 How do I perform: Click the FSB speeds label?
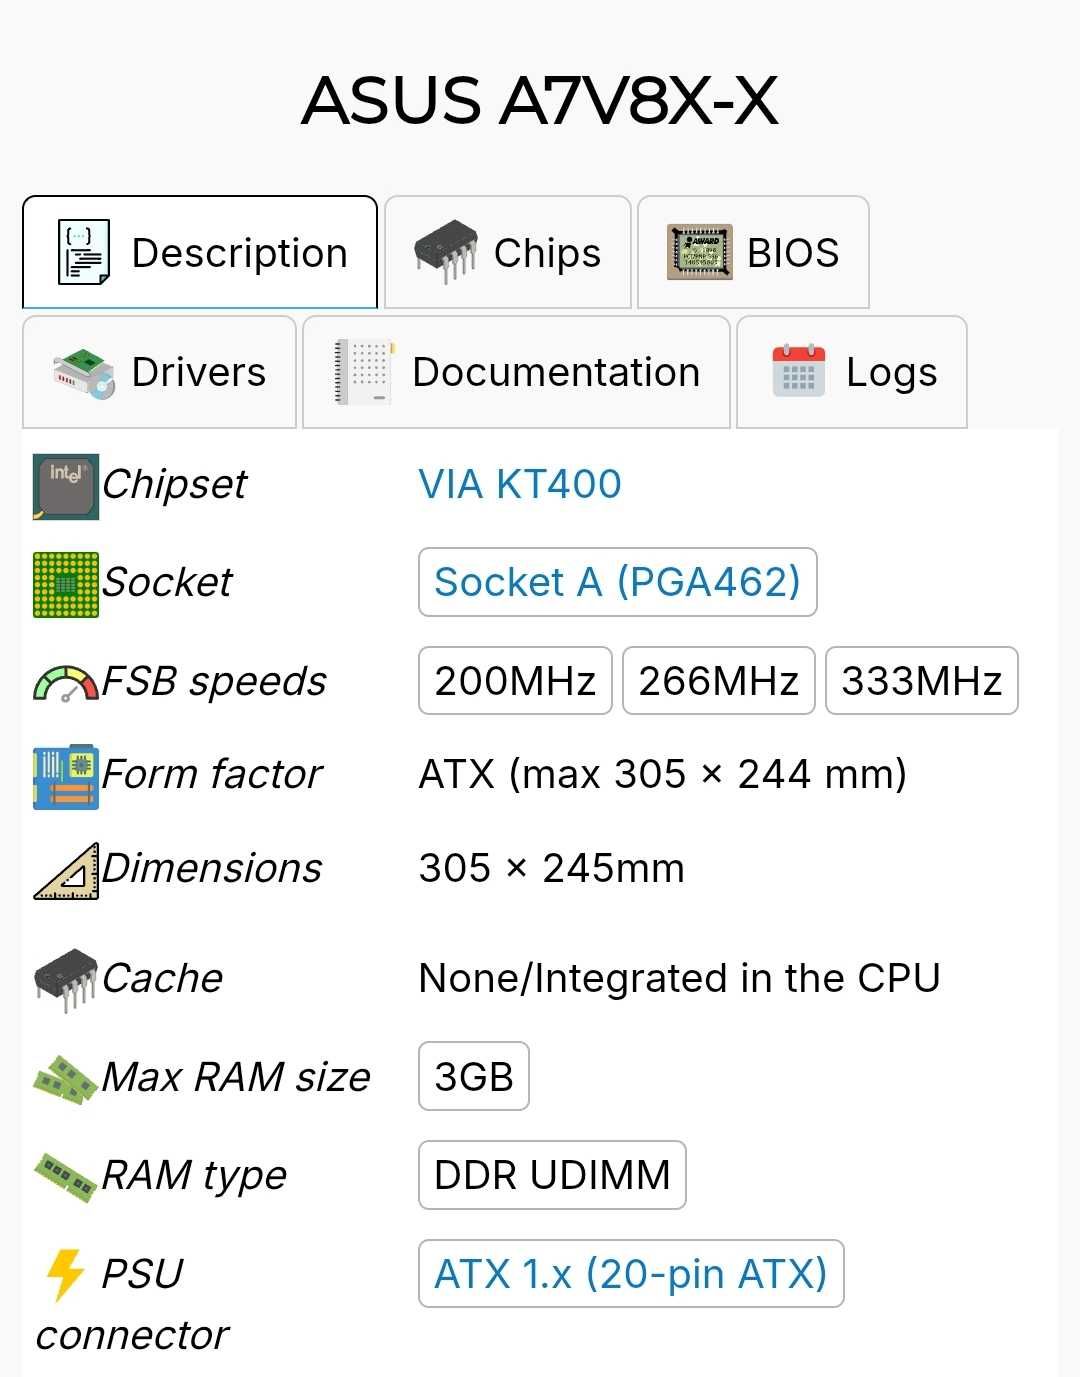pos(214,682)
